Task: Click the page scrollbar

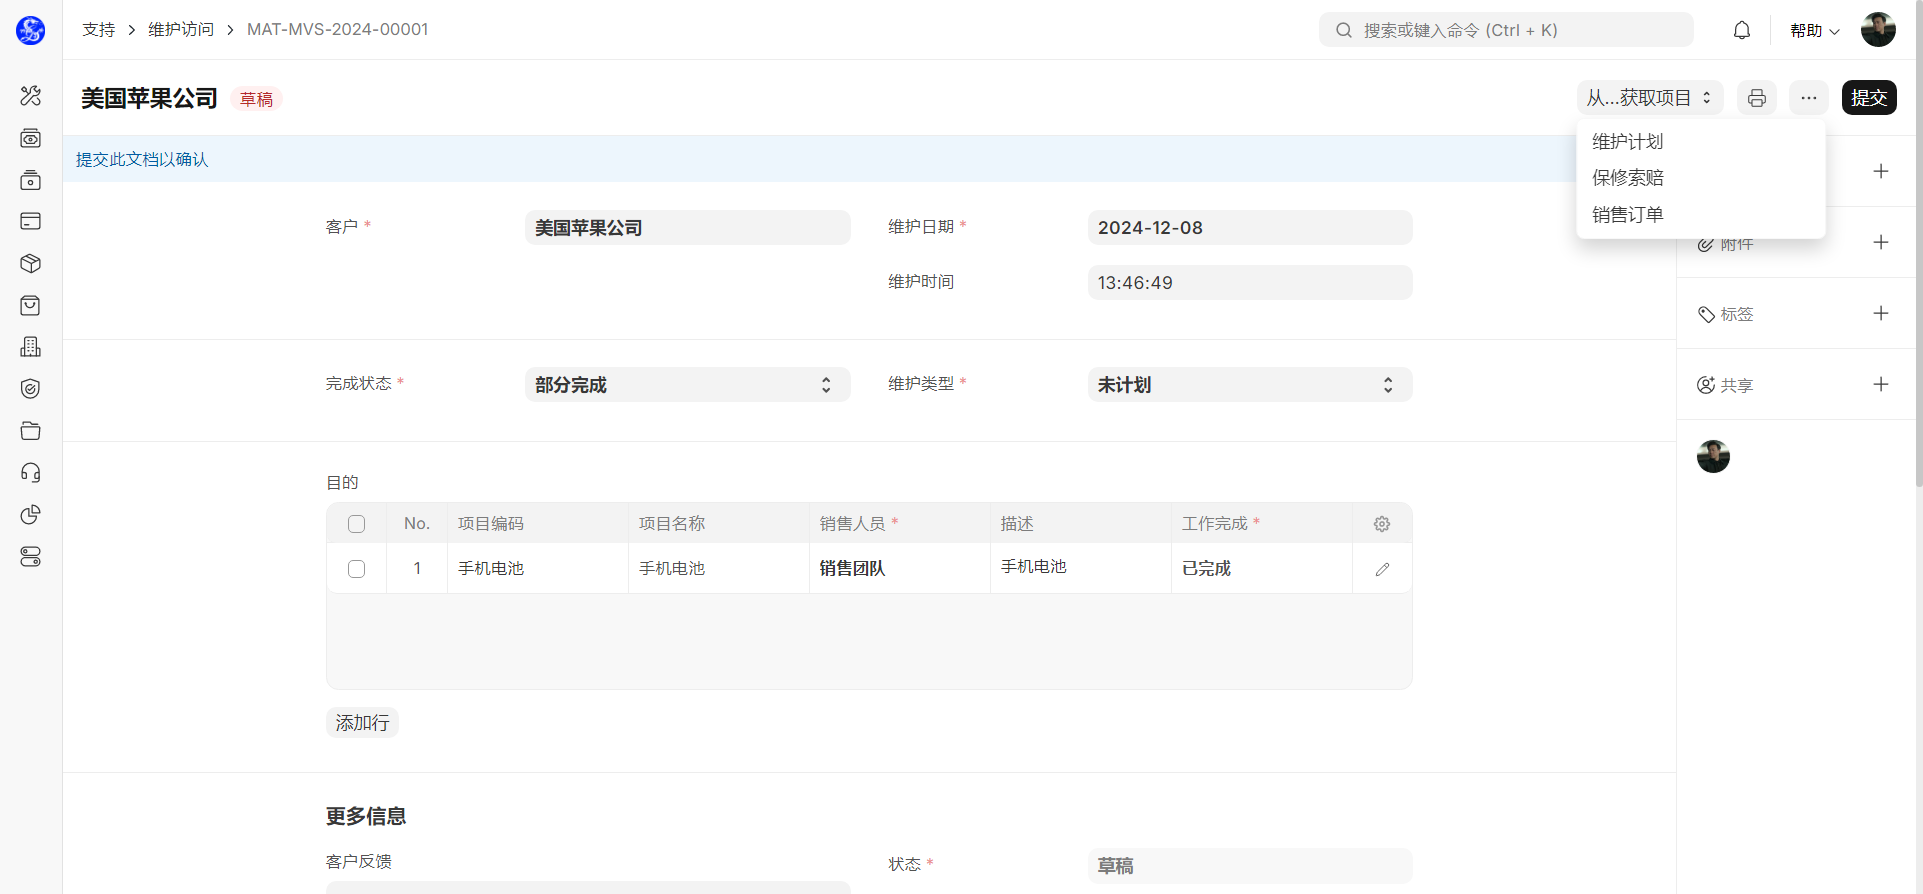Action: coord(1917,243)
